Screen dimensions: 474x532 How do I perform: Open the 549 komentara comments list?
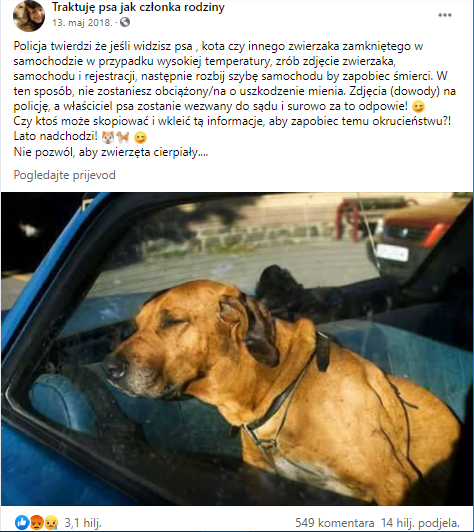pyautogui.click(x=335, y=523)
